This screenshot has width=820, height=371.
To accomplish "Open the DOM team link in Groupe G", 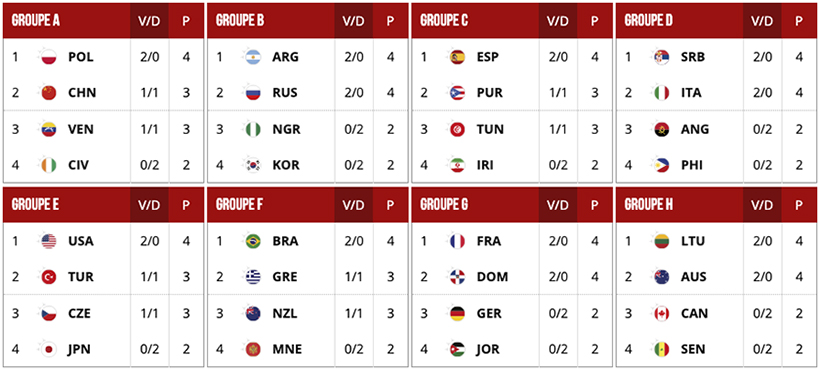I will 492,277.
